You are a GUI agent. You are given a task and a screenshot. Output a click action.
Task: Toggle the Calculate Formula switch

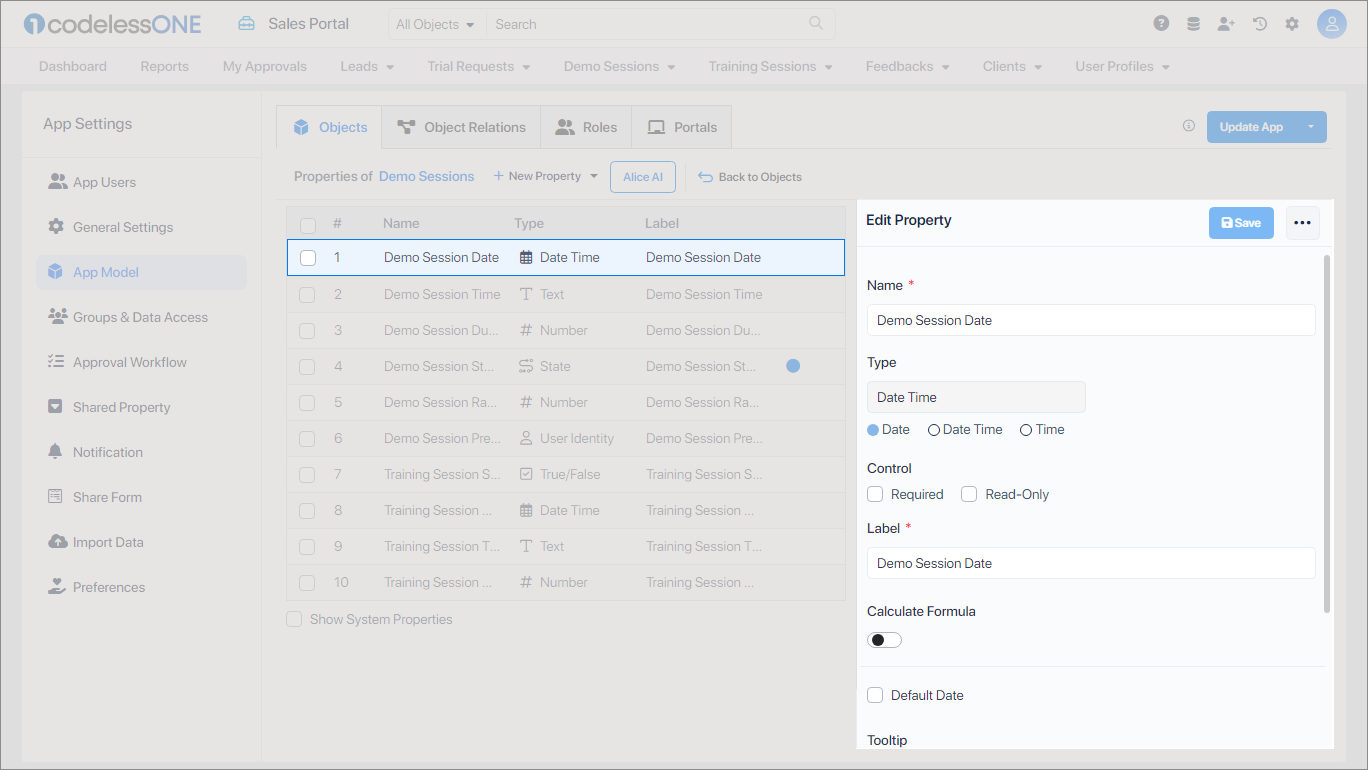(x=884, y=640)
